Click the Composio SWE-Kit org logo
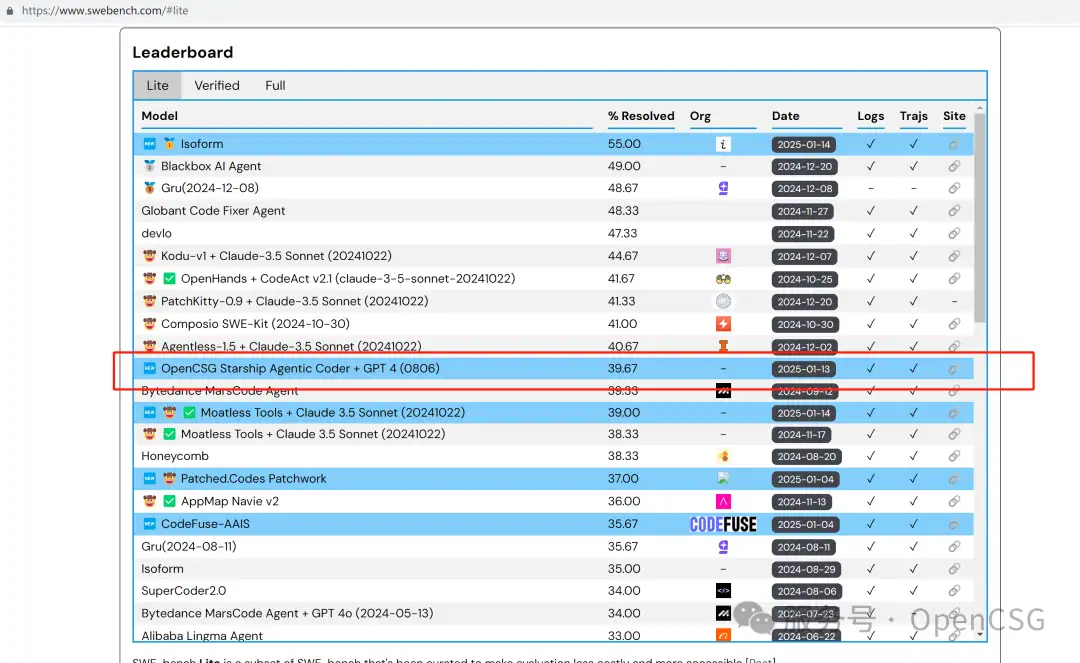This screenshot has width=1080, height=663. (723, 324)
